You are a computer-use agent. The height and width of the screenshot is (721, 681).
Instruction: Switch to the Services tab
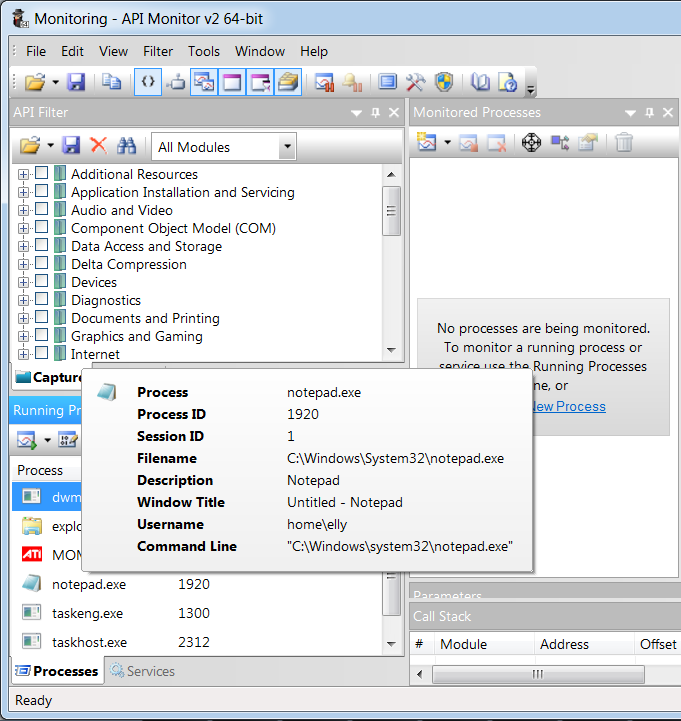click(x=143, y=671)
